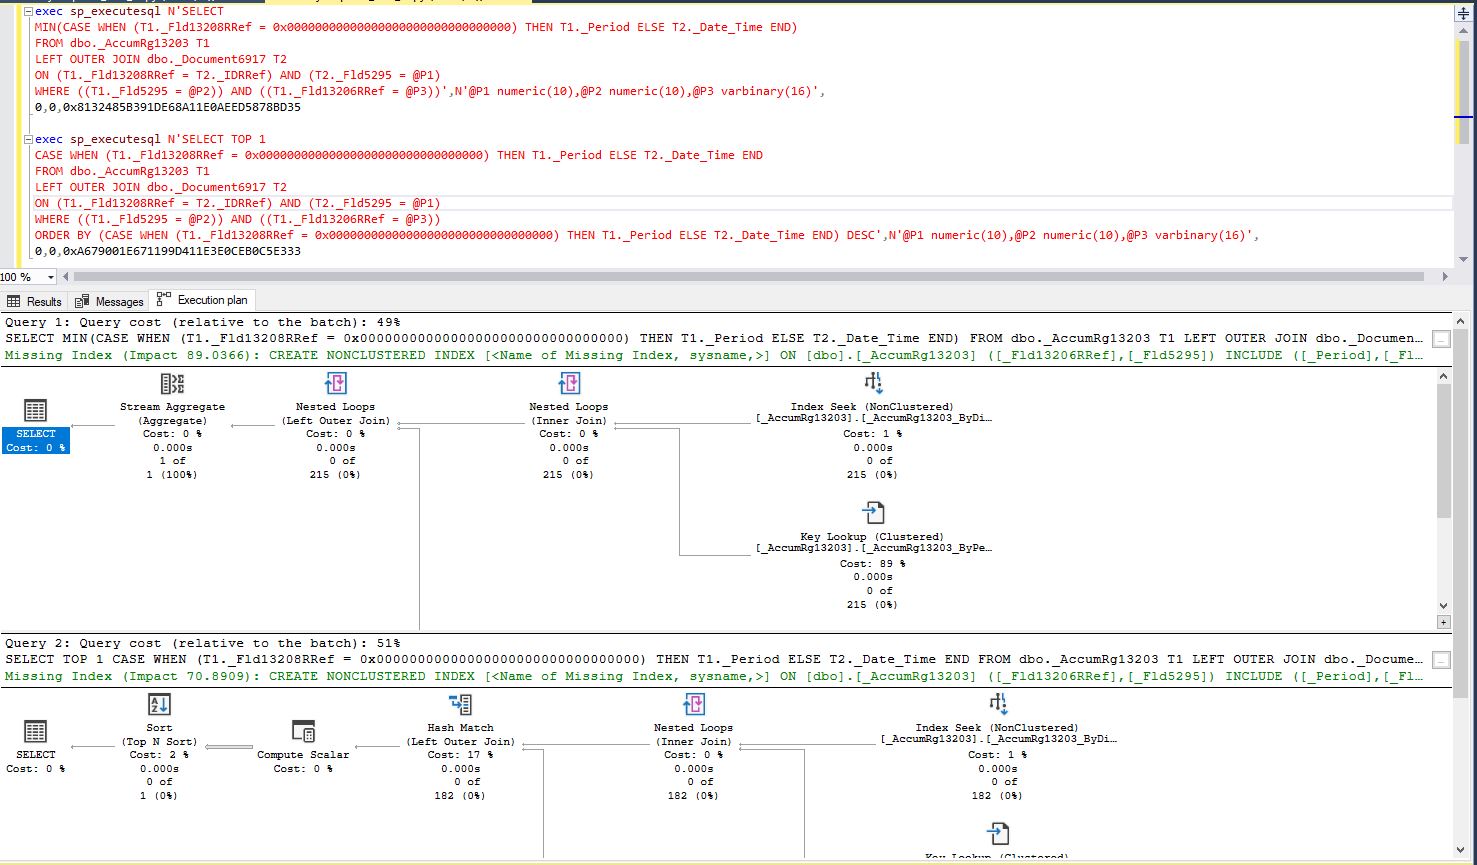Click Query 1's Index Seek (NonClustered) icon
Viewport: 1477px width, 865px height.
873,384
